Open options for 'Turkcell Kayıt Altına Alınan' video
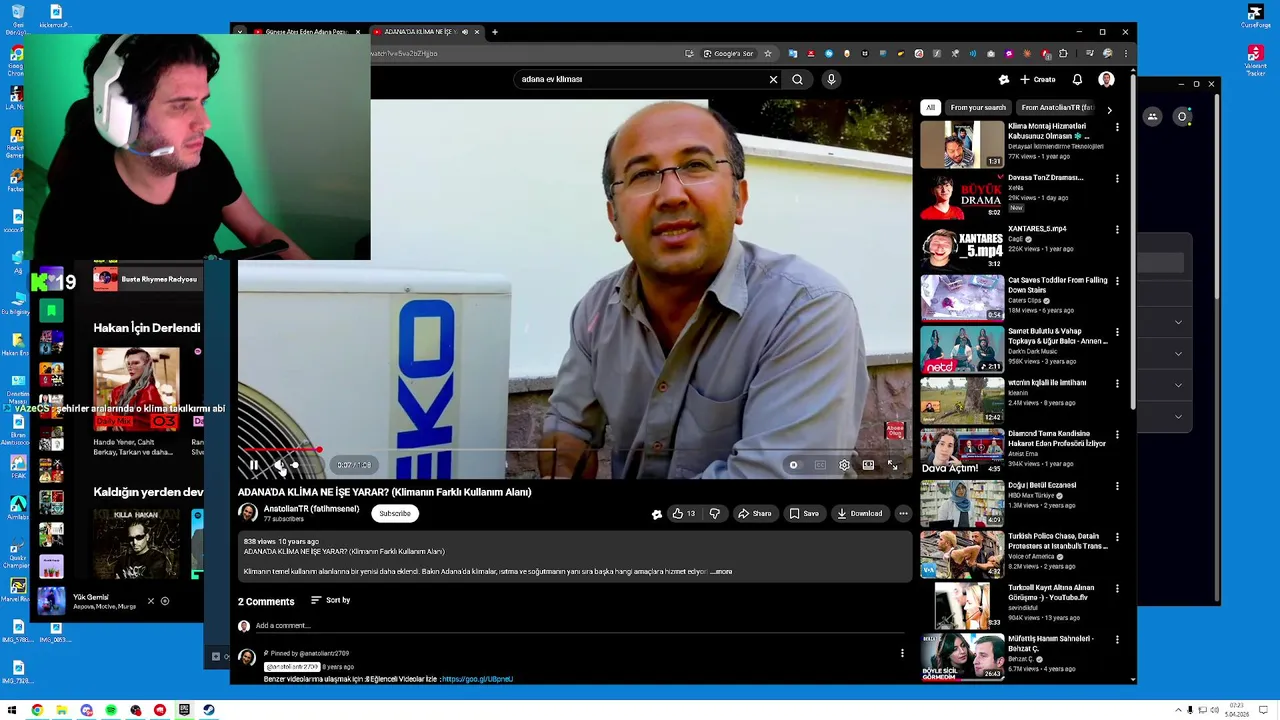 pyautogui.click(x=1117, y=588)
